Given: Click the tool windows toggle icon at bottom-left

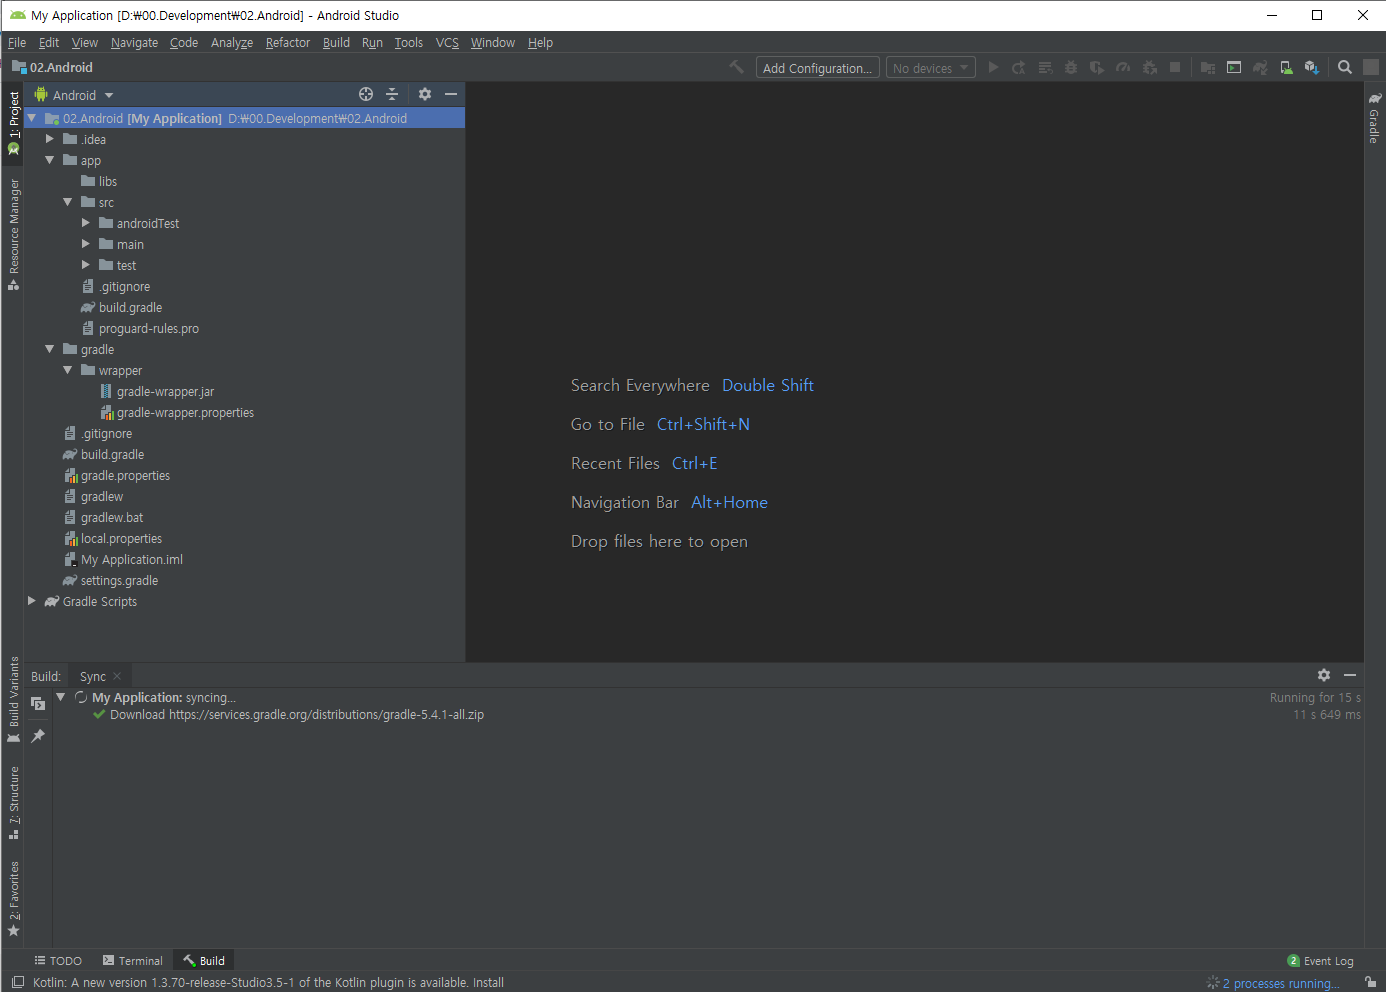Looking at the screenshot, I should click(x=17, y=982).
